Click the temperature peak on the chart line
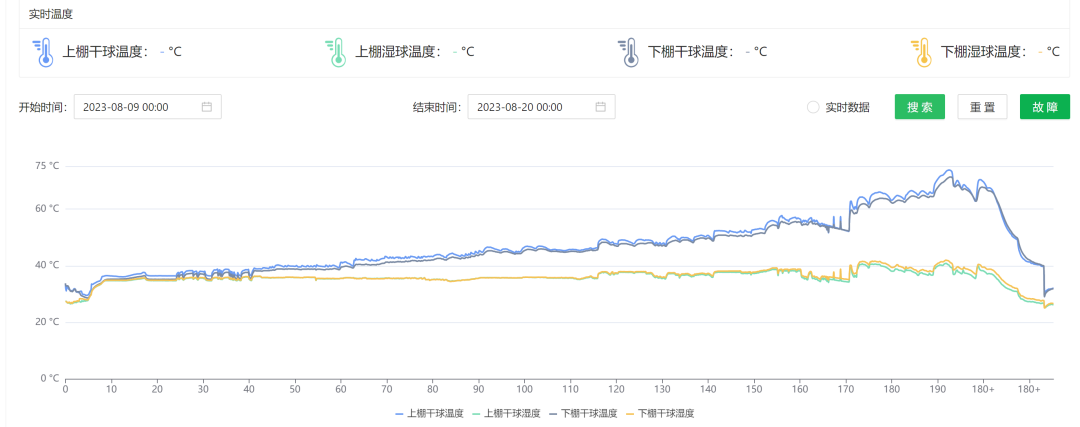 pyautogui.click(x=948, y=171)
